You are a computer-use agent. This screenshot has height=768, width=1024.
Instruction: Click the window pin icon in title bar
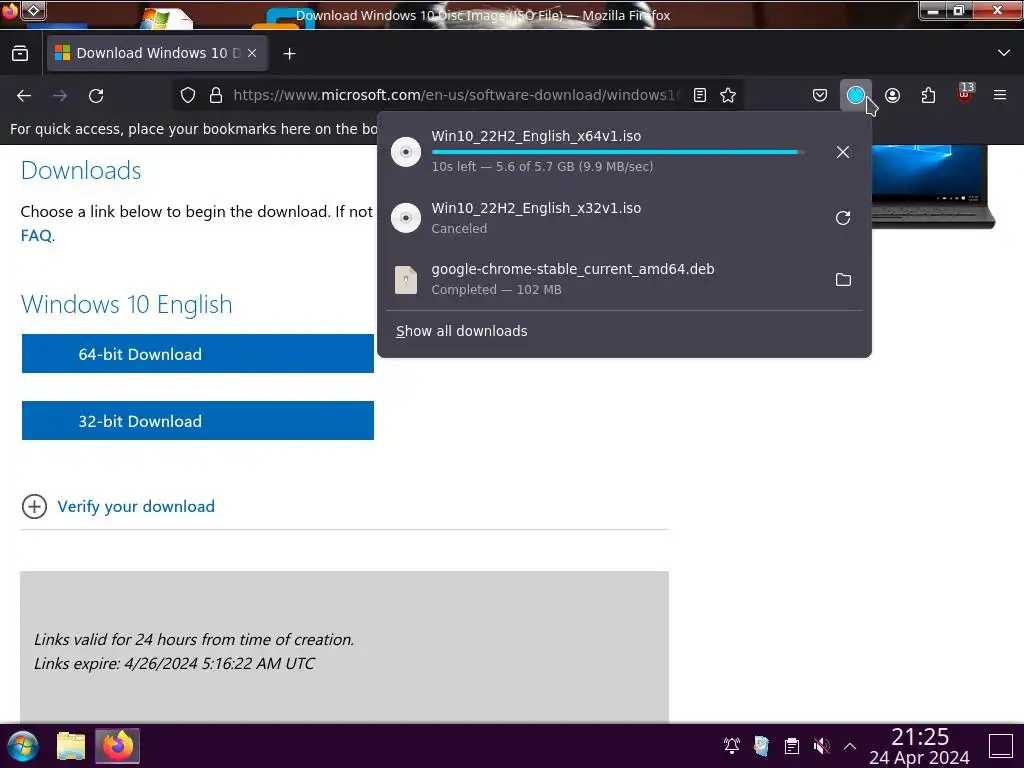34,10
